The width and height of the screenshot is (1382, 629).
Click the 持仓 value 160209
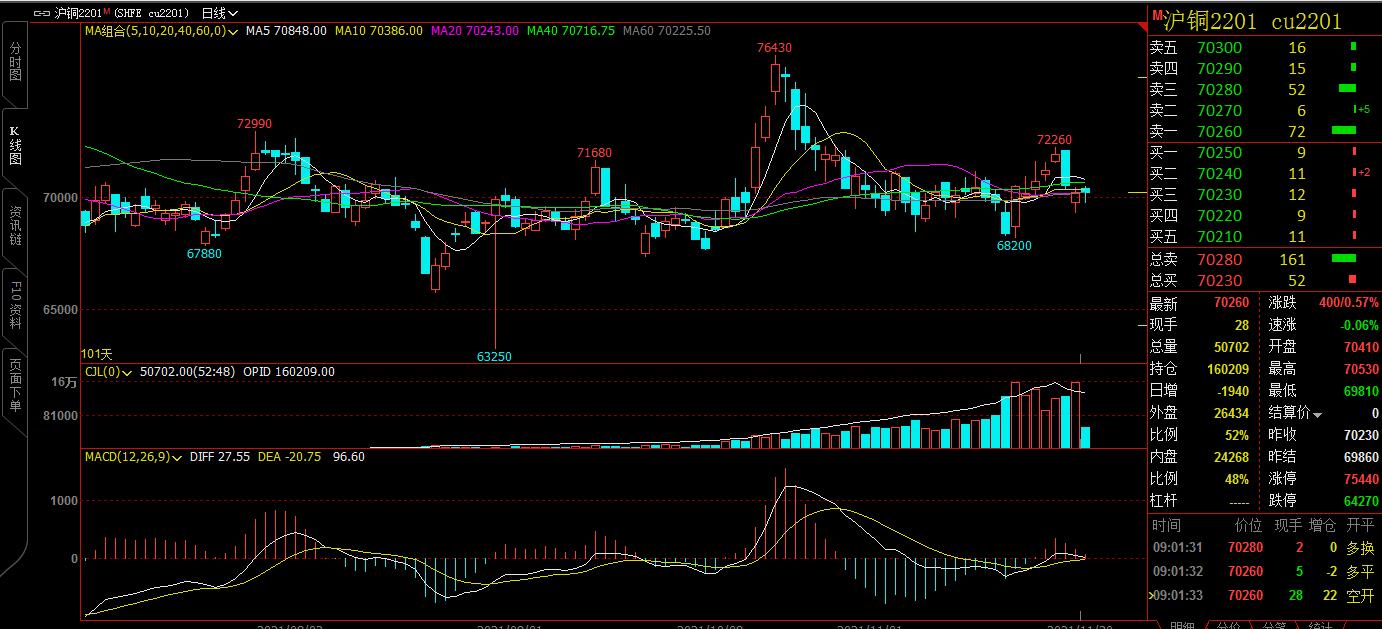point(1228,369)
